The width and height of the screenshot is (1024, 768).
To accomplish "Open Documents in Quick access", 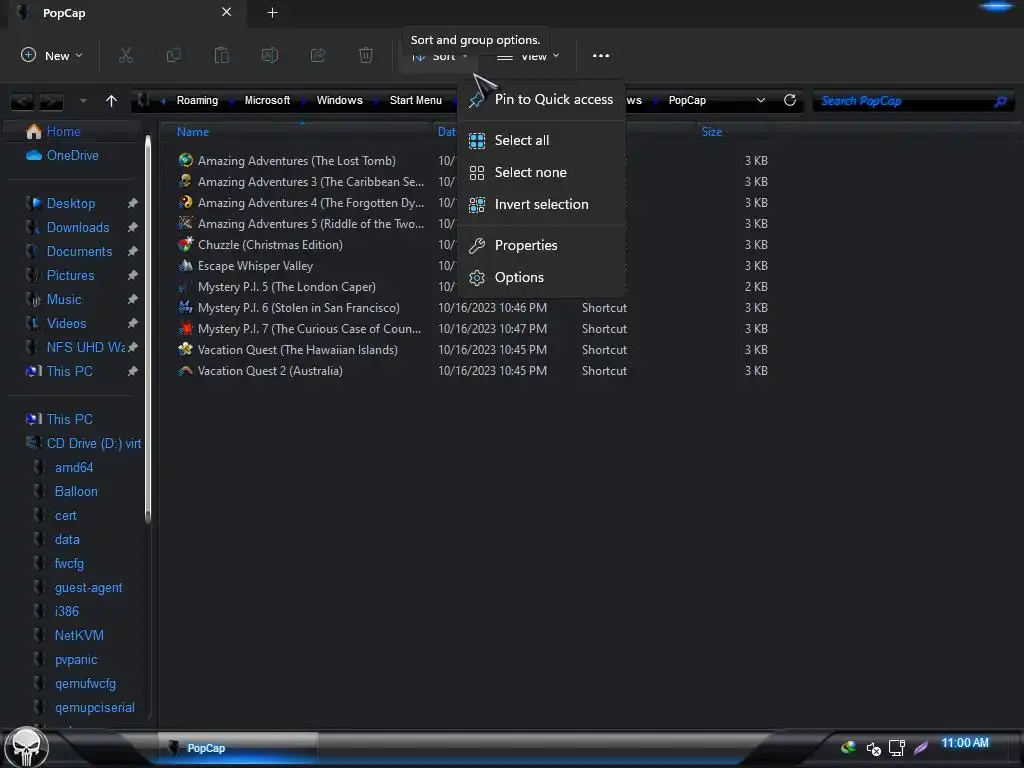I will pos(79,251).
